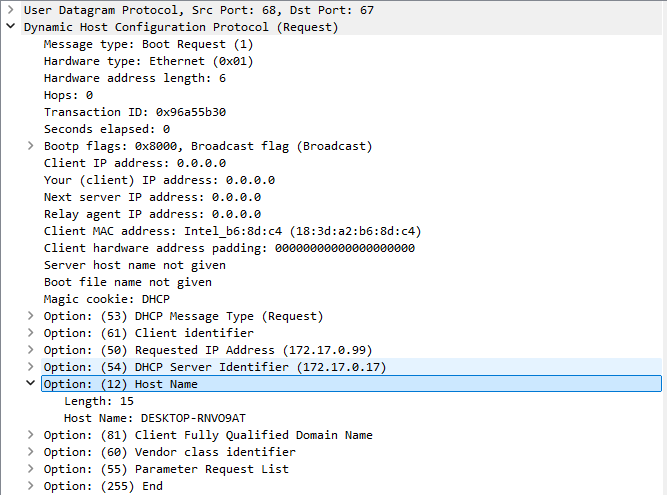
Task: Select Message type: Boot Request row
Action: (352, 44)
